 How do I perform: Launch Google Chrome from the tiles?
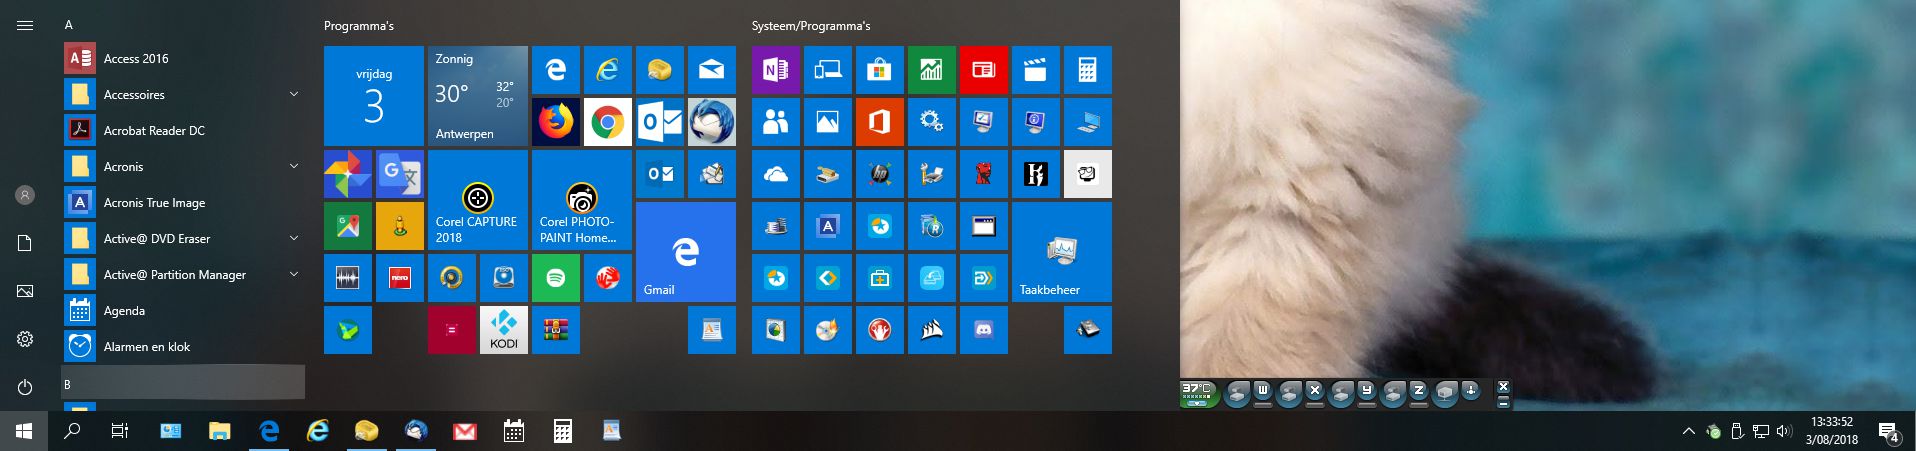(608, 122)
